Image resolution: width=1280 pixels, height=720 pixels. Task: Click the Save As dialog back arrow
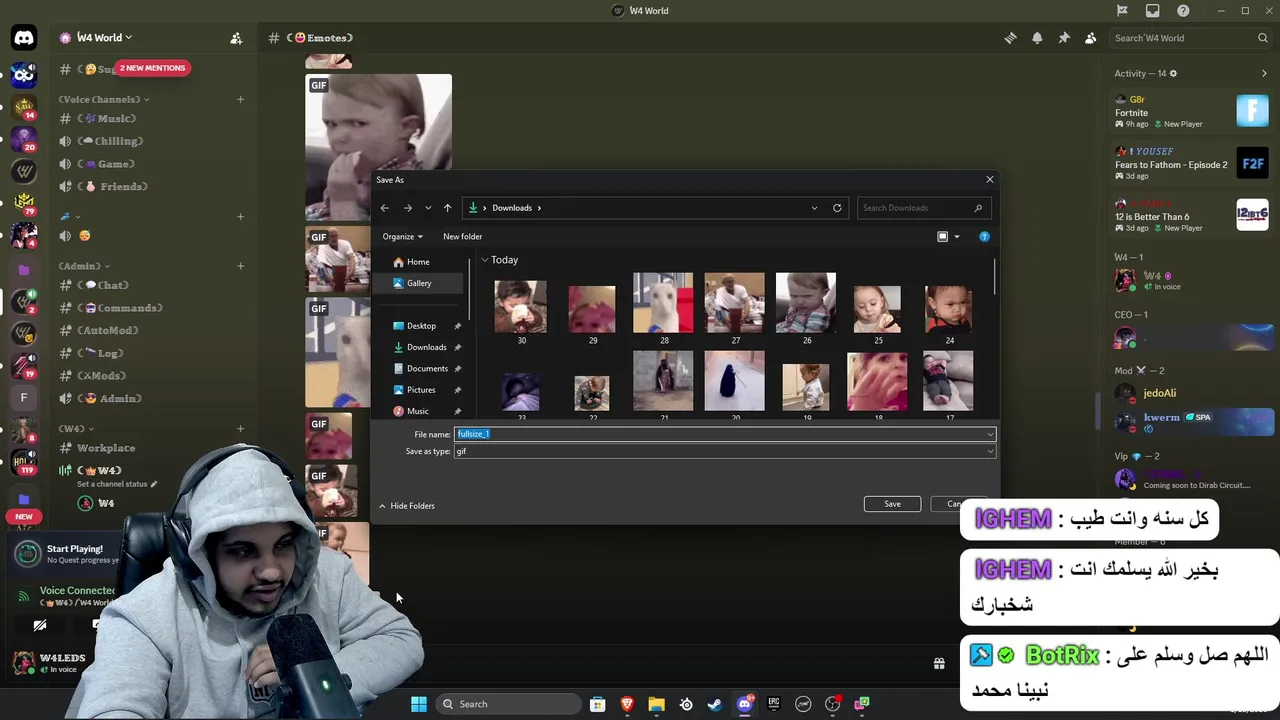click(x=384, y=208)
